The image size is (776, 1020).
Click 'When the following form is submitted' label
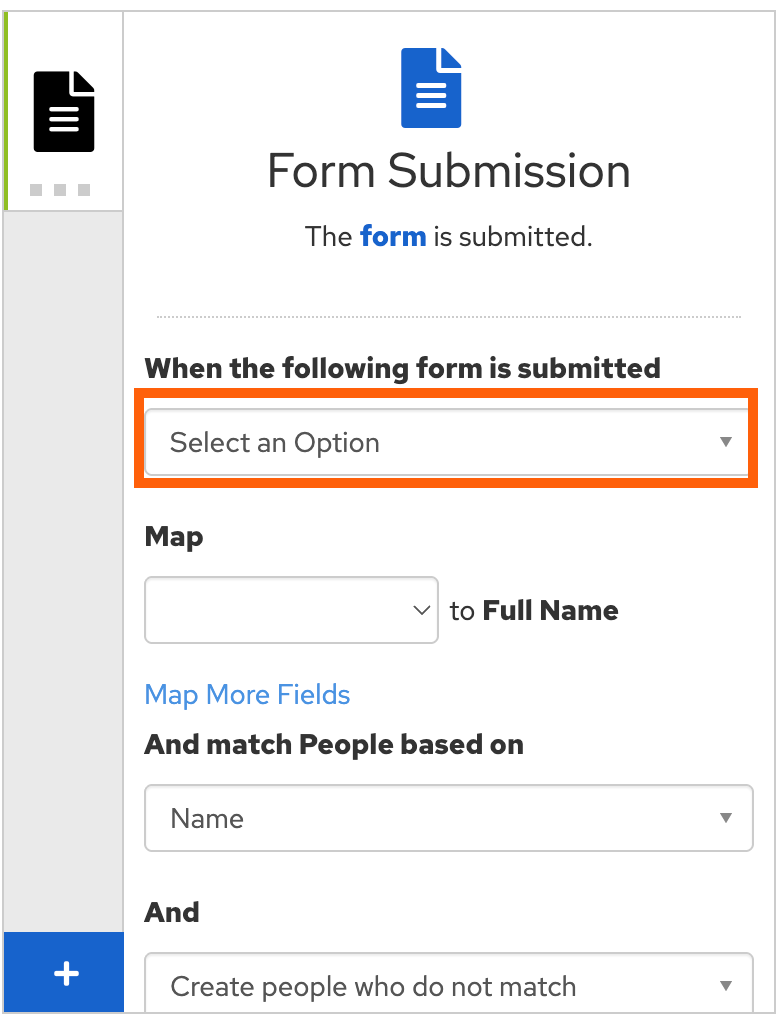click(402, 368)
